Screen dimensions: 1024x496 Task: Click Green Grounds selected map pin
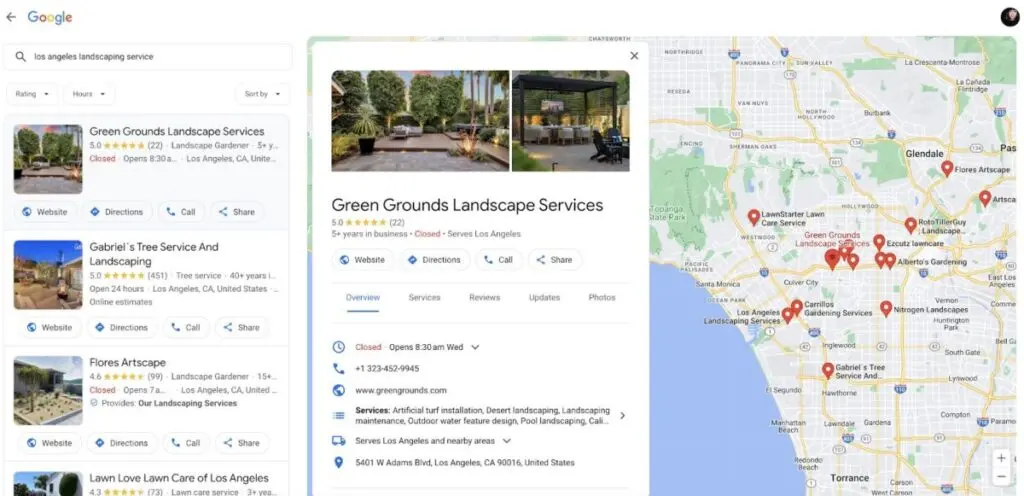[x=832, y=259]
